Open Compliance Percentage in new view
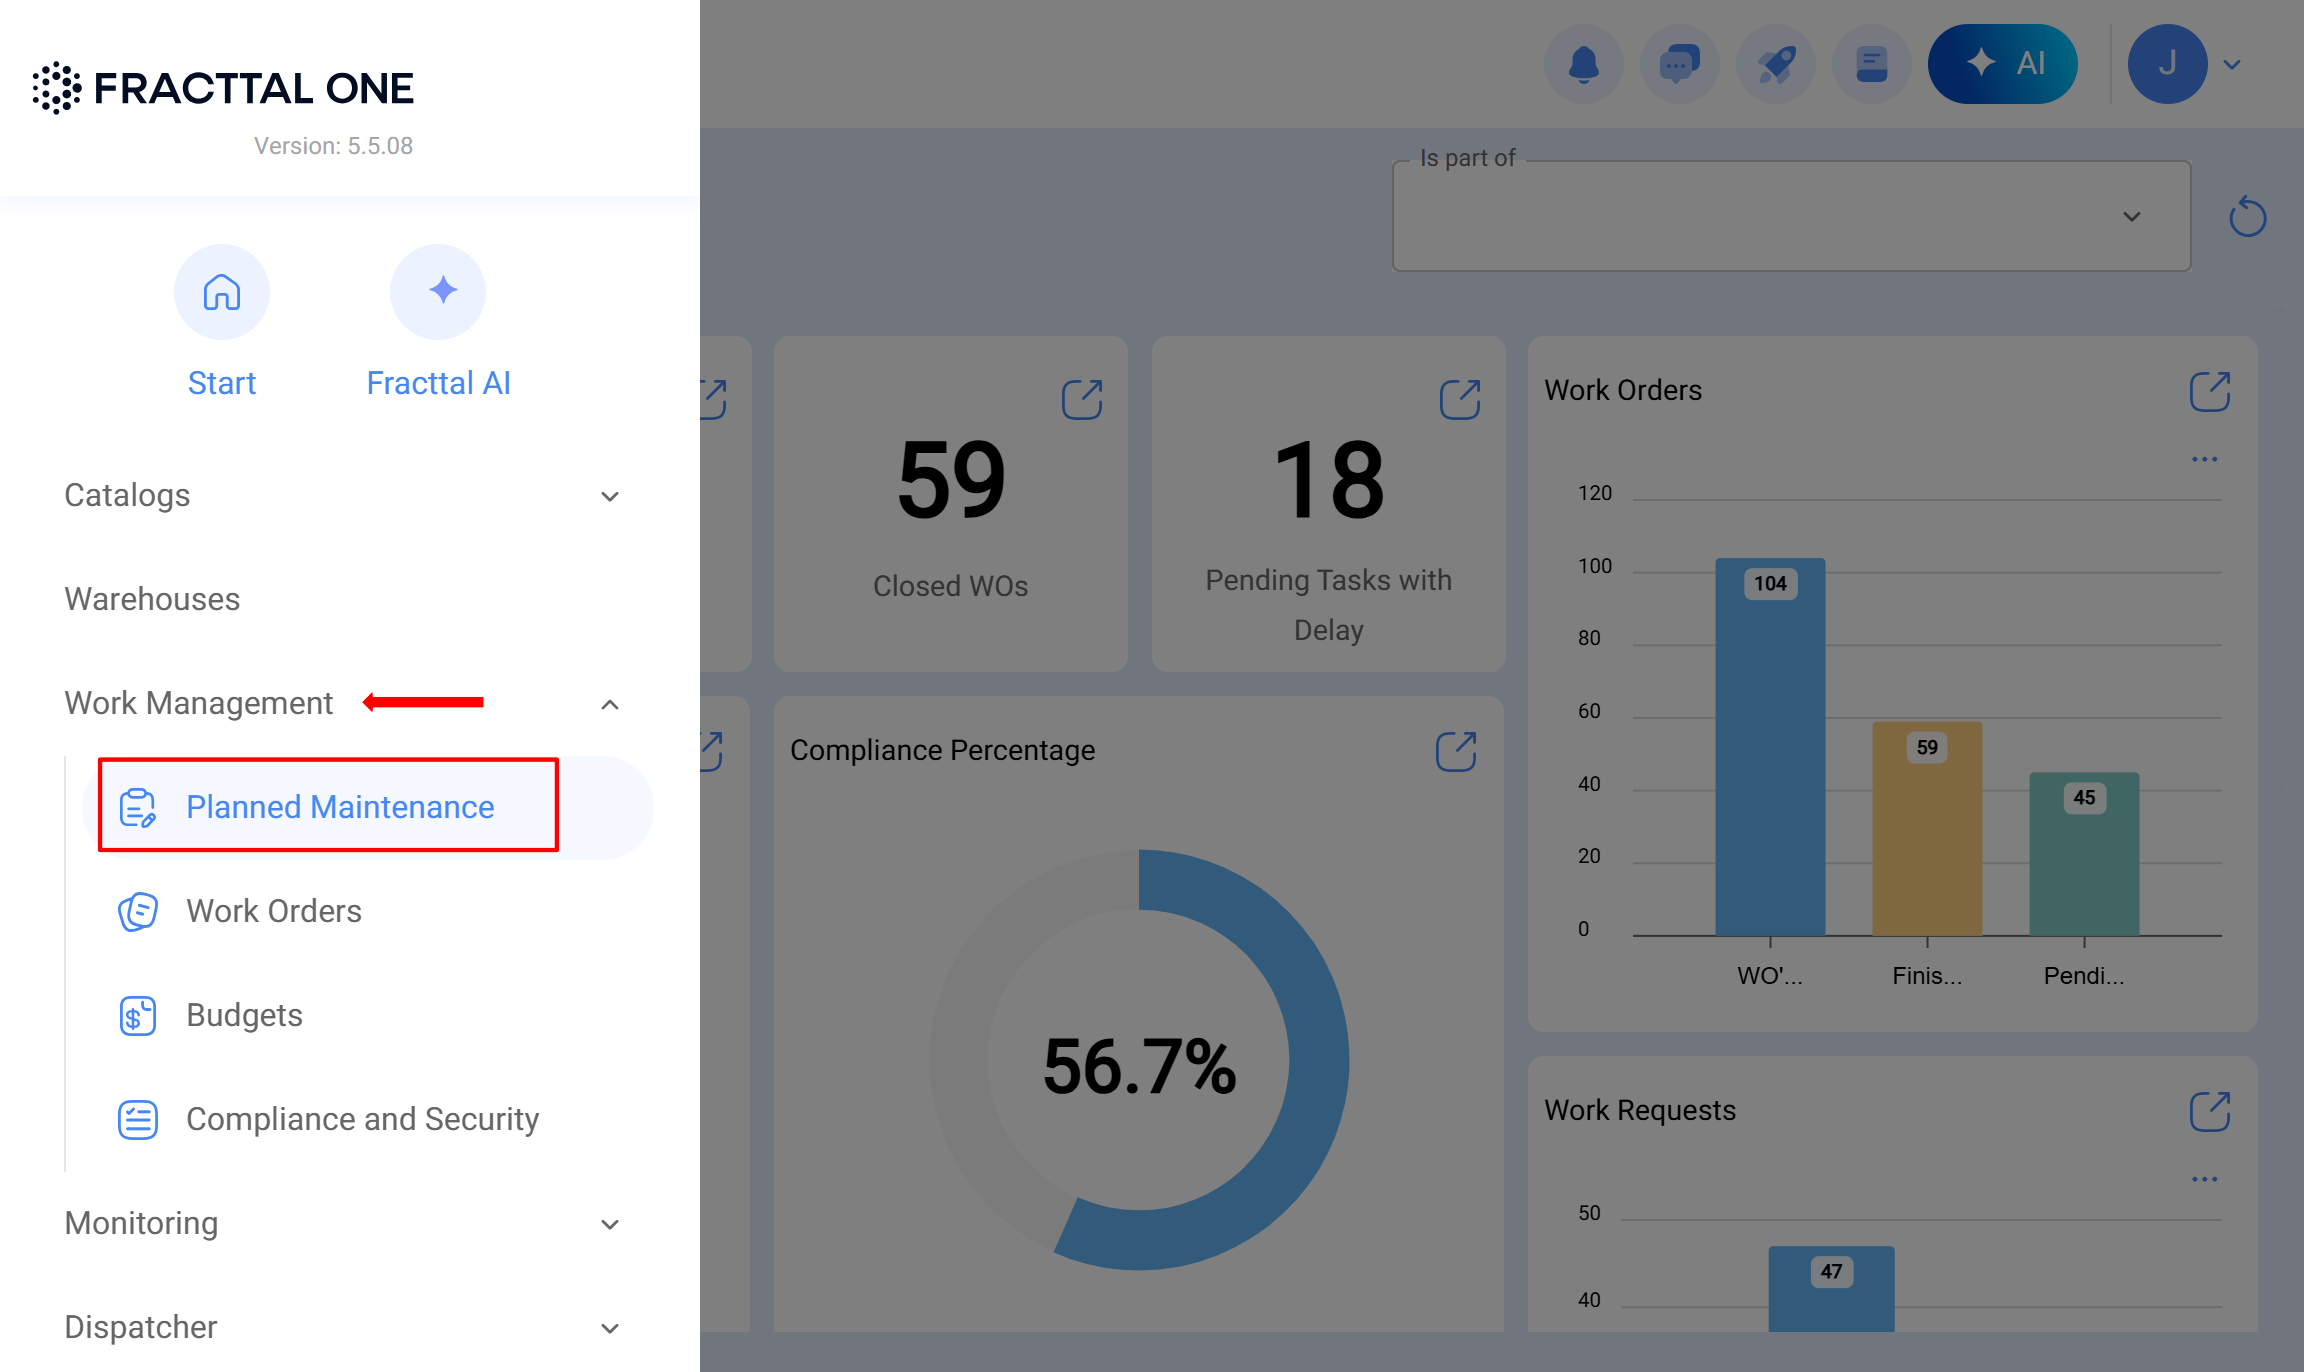 pyautogui.click(x=1456, y=751)
